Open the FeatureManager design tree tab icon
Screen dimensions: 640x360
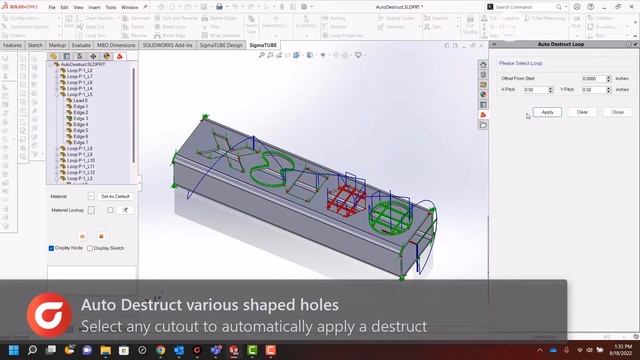pos(53,56)
